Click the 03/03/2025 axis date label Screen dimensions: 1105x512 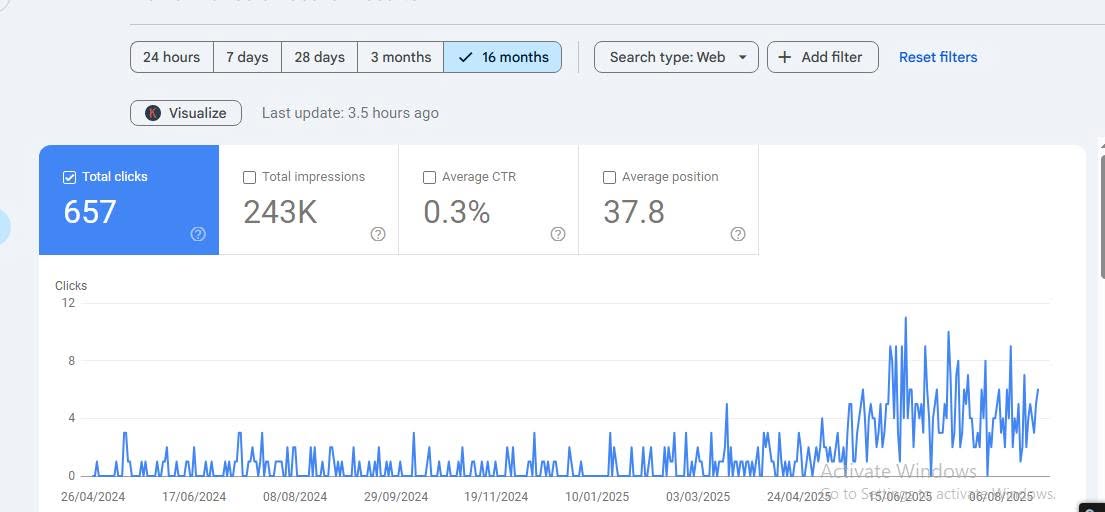tap(698, 497)
